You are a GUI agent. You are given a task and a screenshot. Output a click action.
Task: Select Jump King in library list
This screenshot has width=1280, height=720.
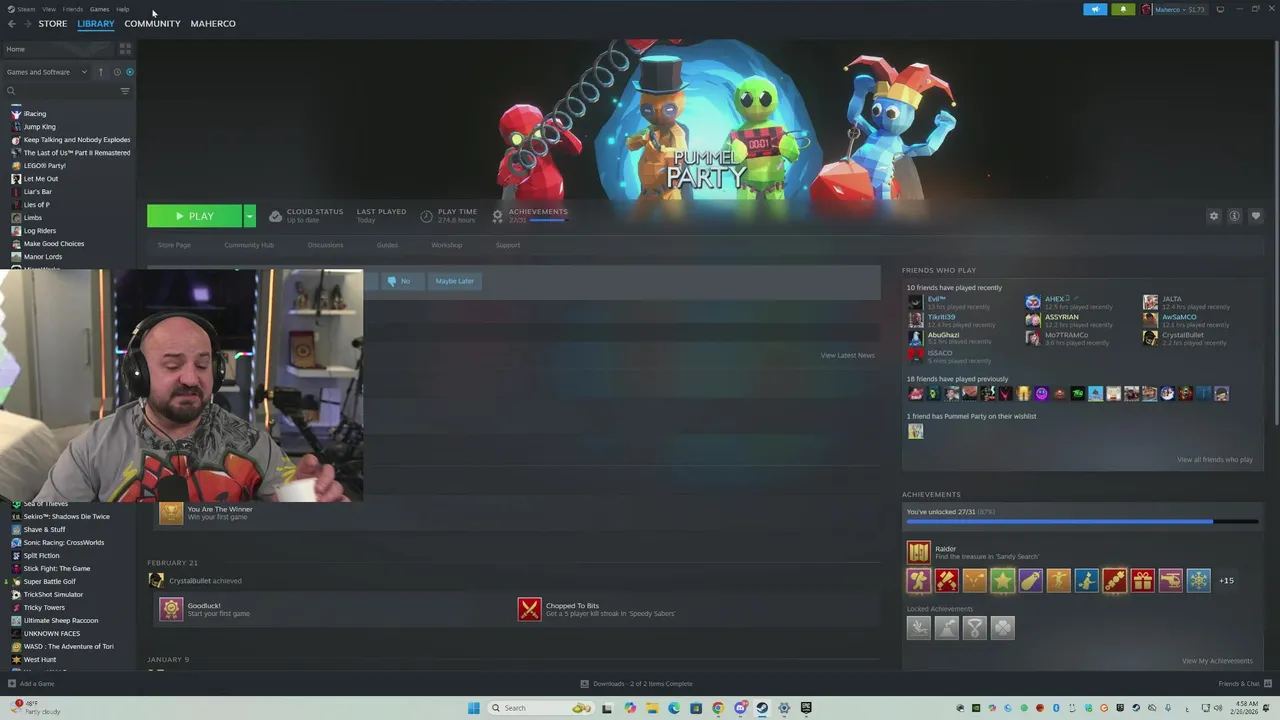point(40,127)
